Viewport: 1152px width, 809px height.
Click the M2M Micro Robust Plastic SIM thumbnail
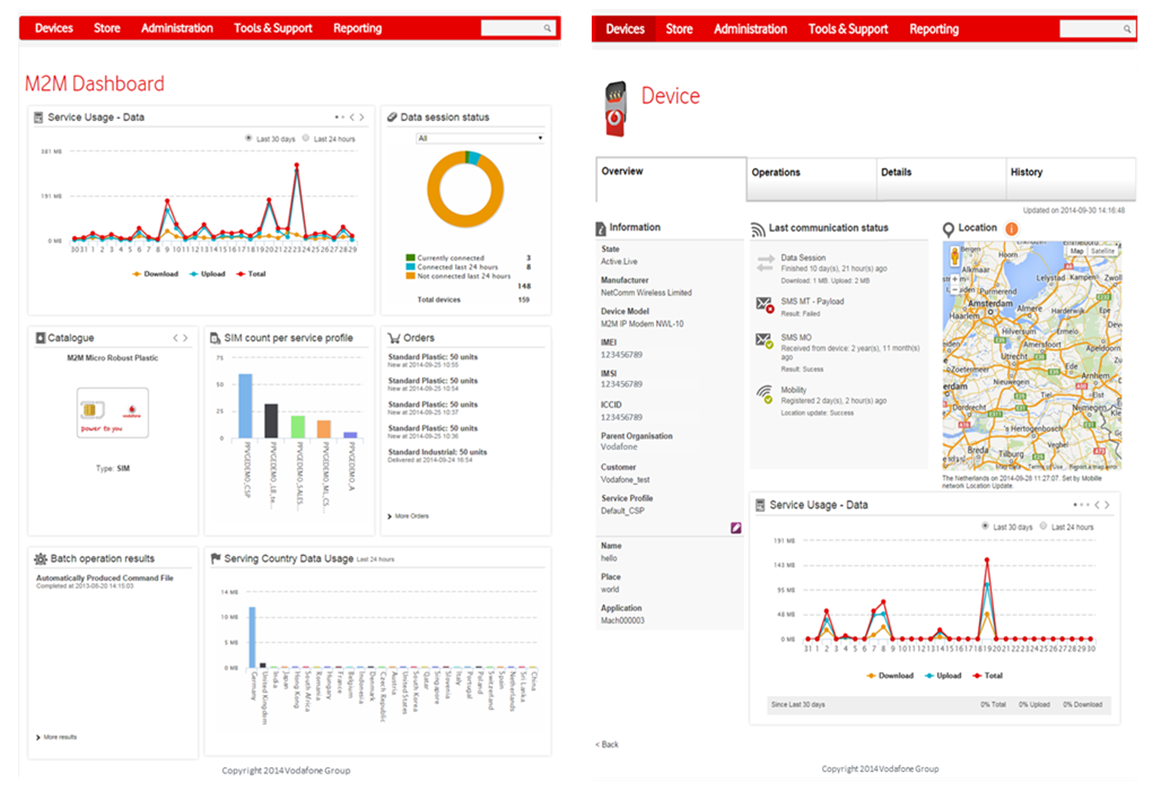point(112,413)
